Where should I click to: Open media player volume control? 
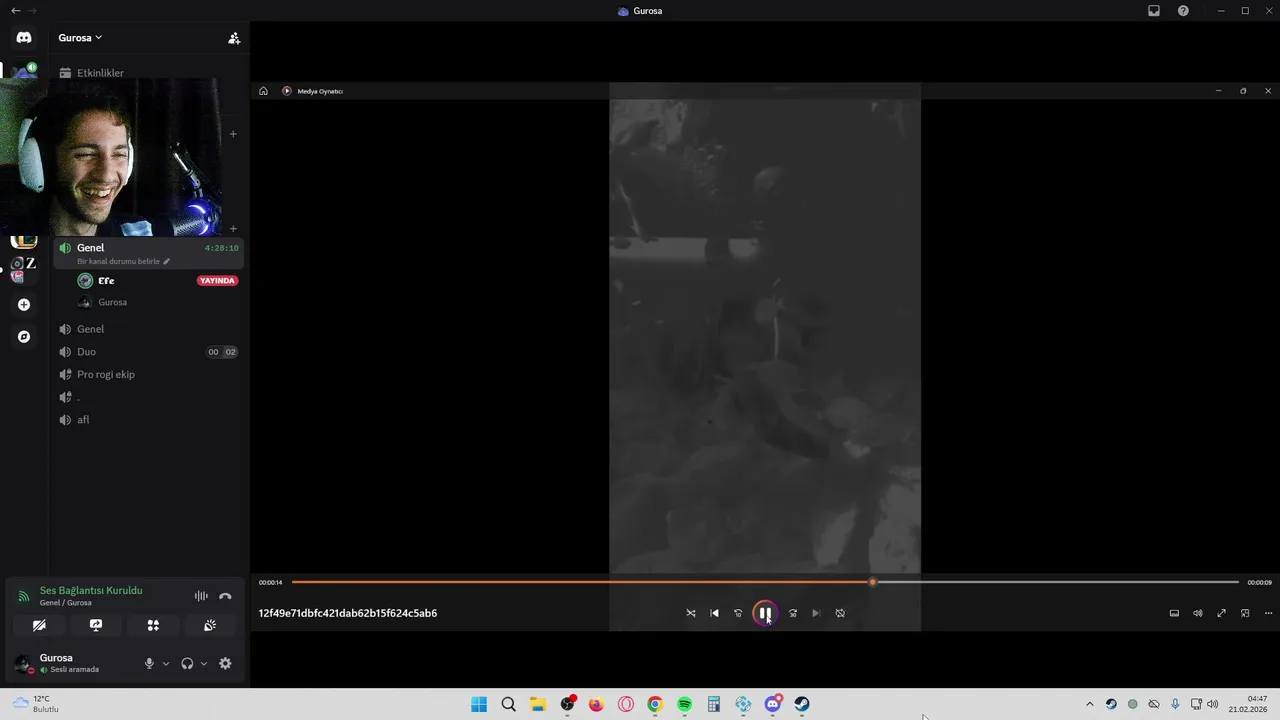pyautogui.click(x=1197, y=613)
